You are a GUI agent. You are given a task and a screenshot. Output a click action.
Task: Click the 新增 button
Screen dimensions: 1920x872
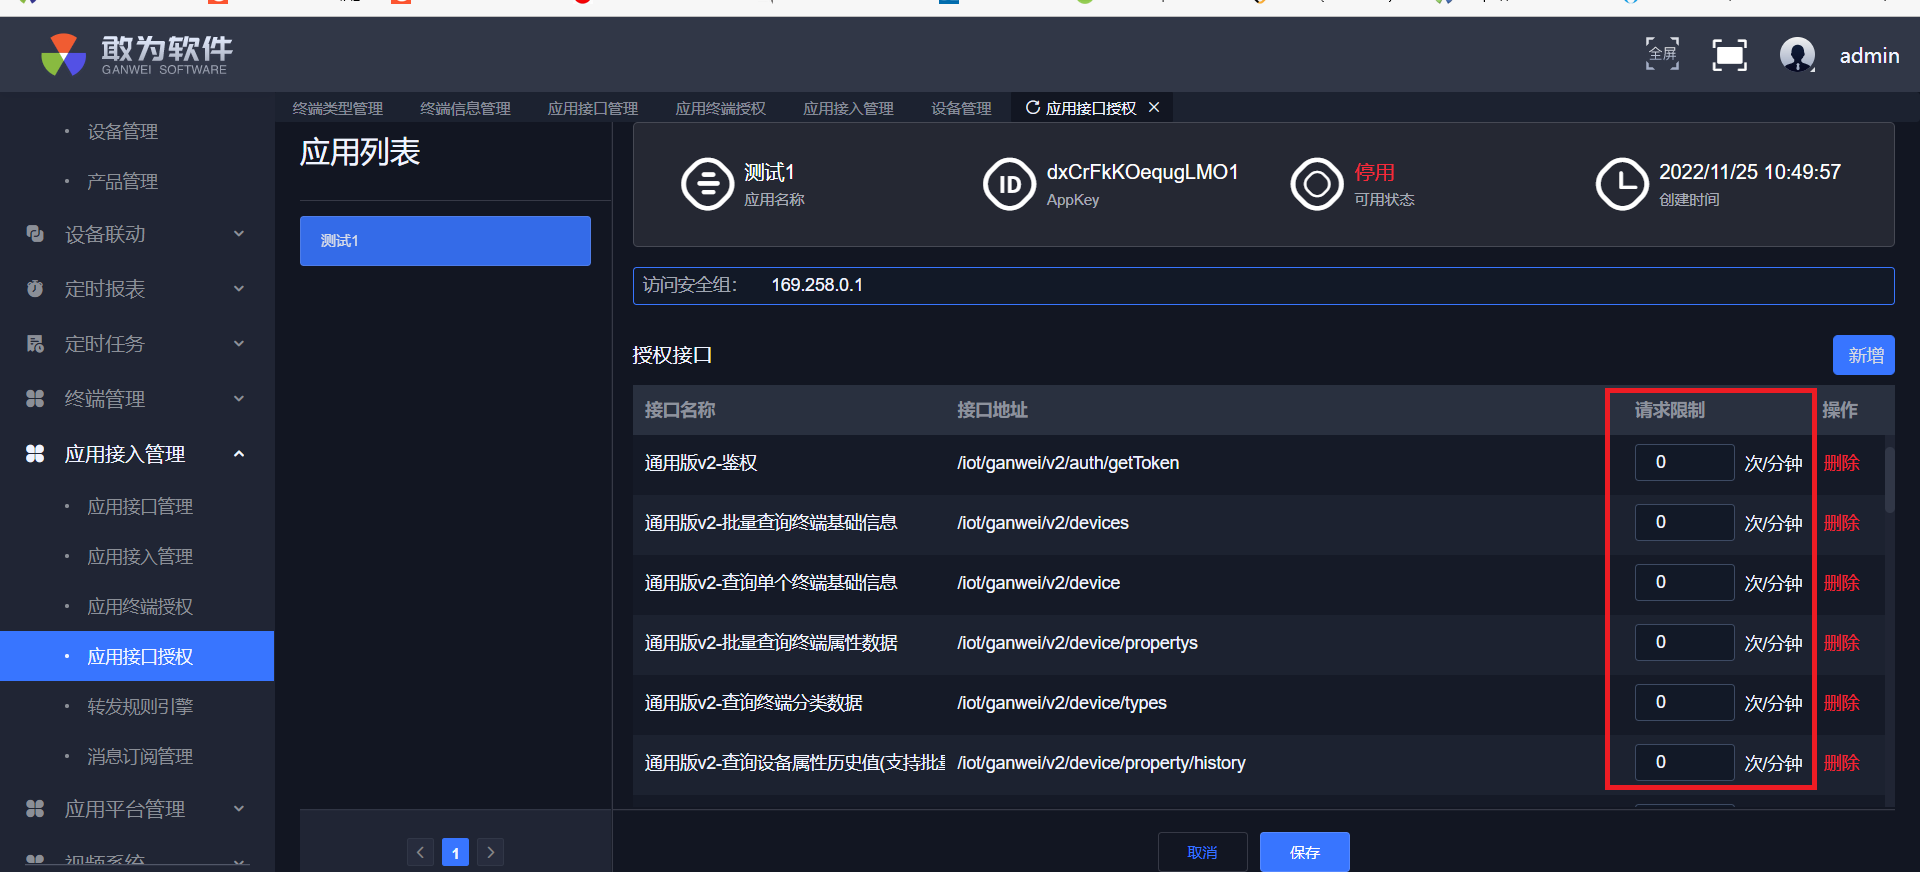[x=1863, y=355]
